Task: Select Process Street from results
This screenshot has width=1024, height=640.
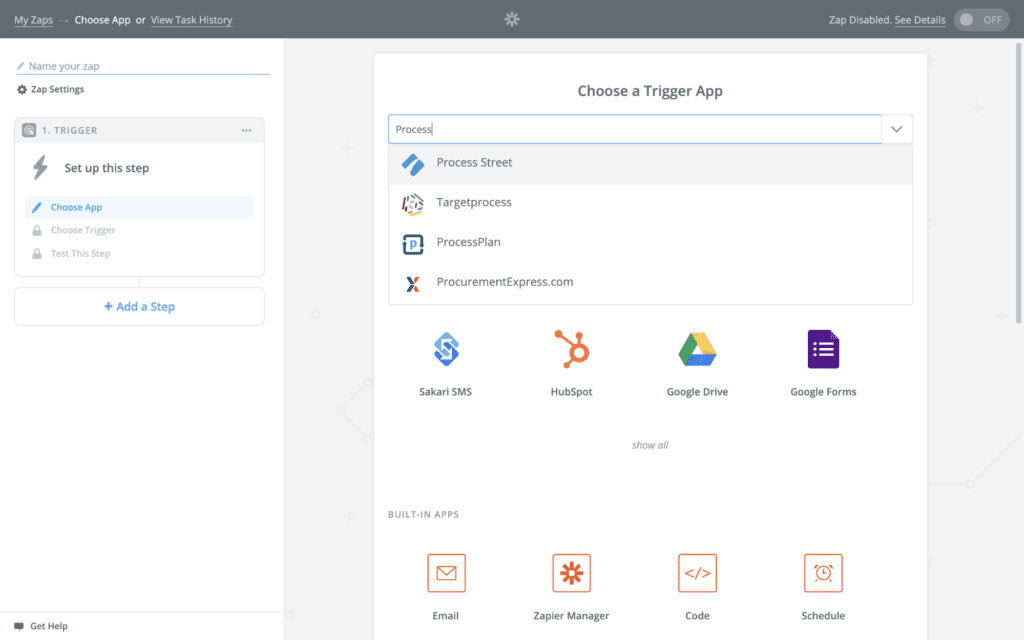Action: coord(650,164)
